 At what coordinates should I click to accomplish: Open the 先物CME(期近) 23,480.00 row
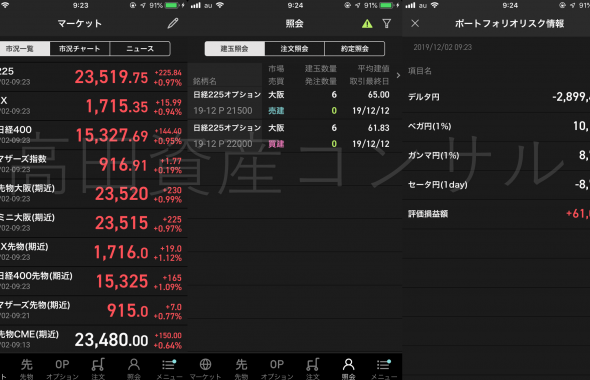(x=93, y=340)
